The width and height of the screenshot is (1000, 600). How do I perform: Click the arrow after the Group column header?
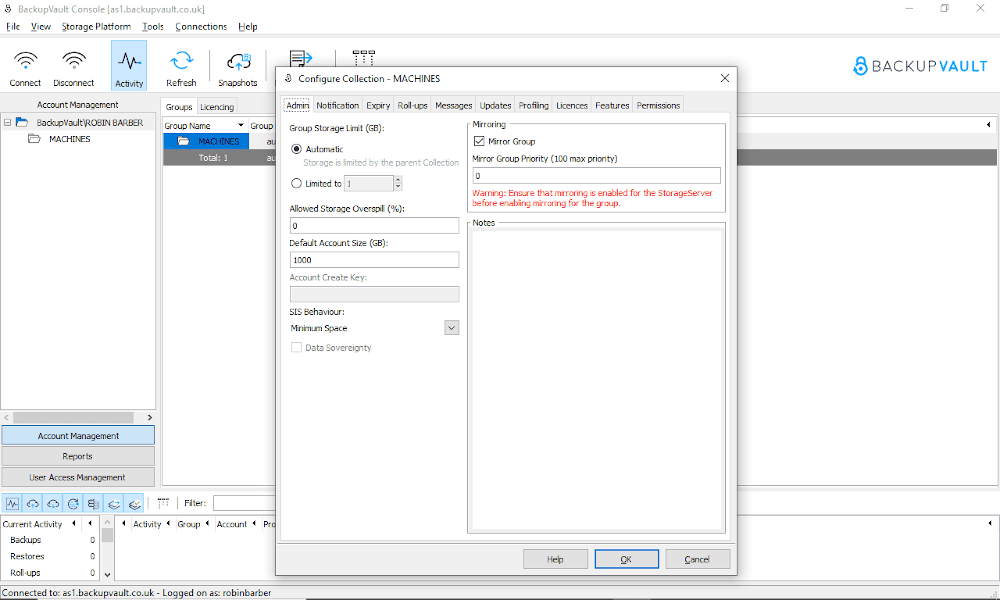pyautogui.click(x=207, y=523)
